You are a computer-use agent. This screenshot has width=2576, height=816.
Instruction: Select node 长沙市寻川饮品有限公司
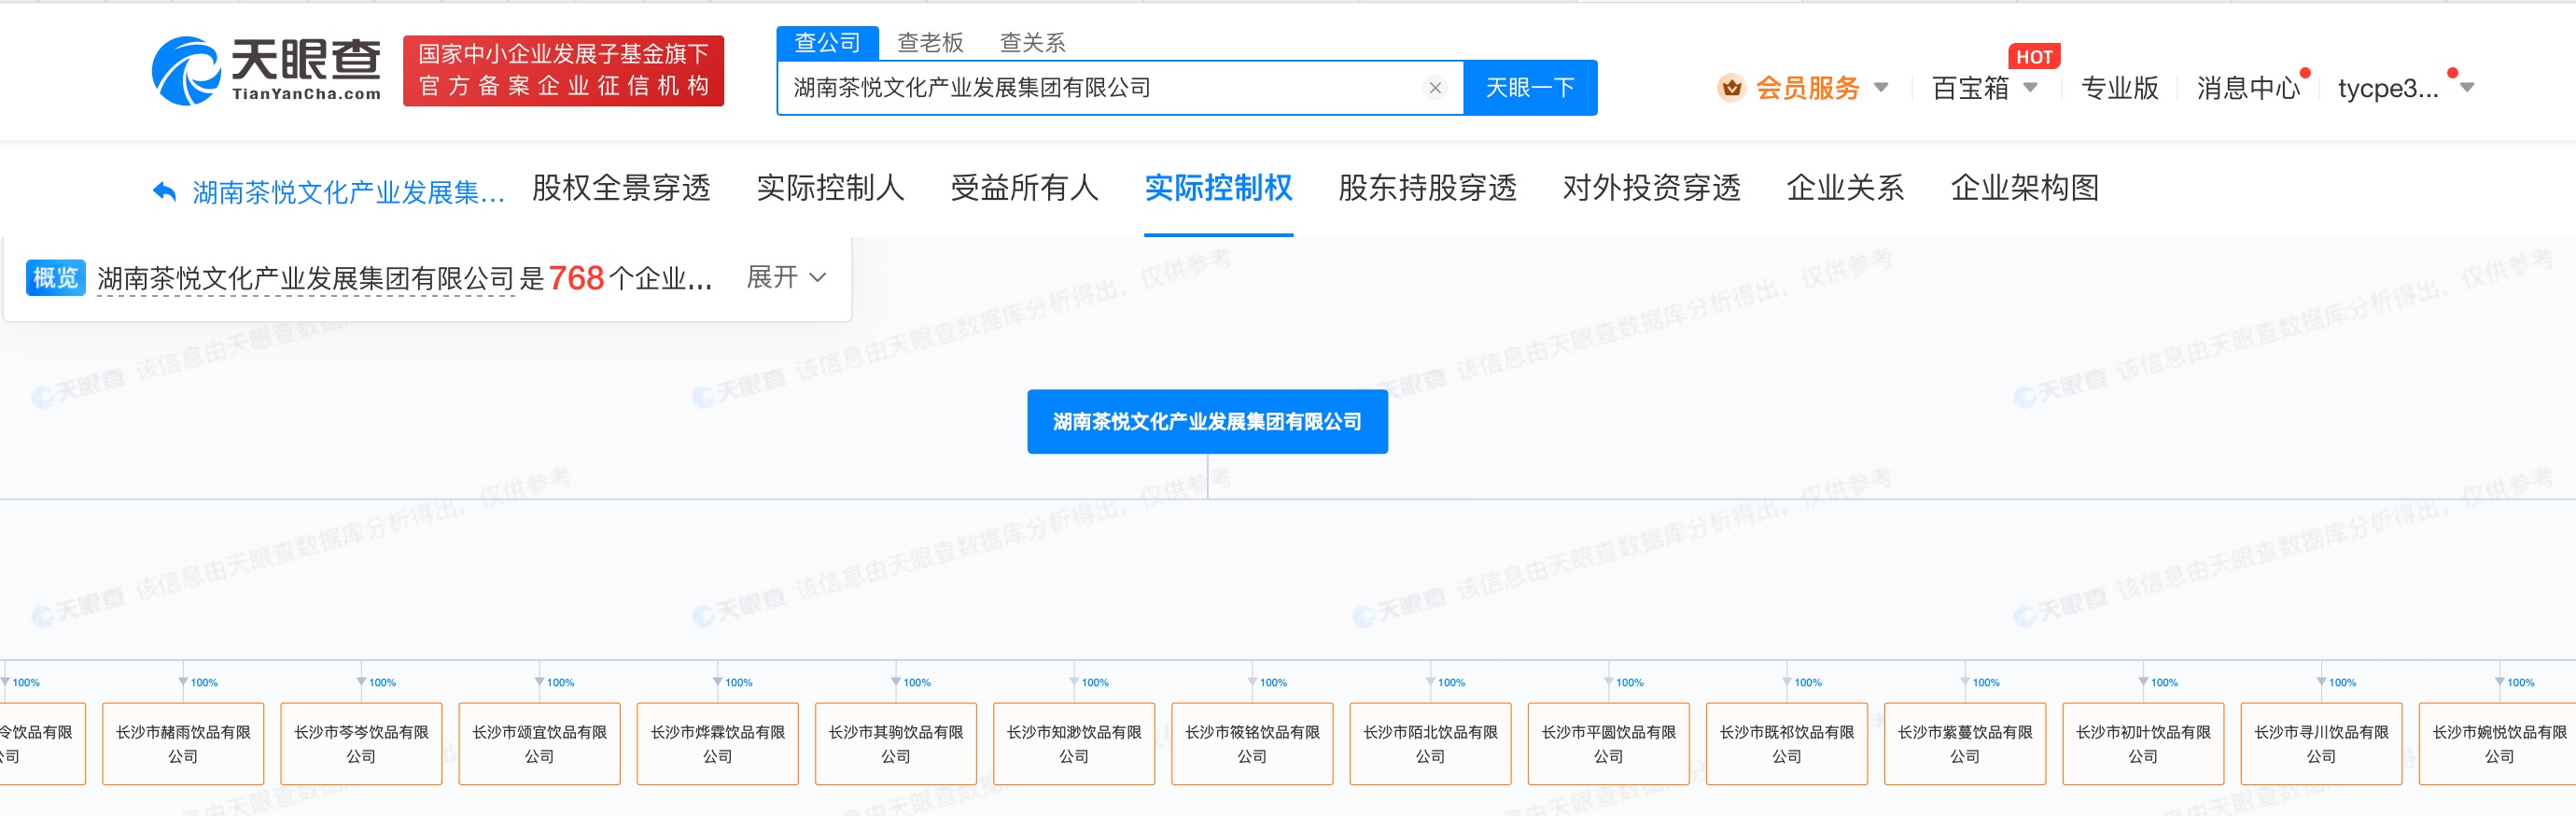(x=2321, y=743)
